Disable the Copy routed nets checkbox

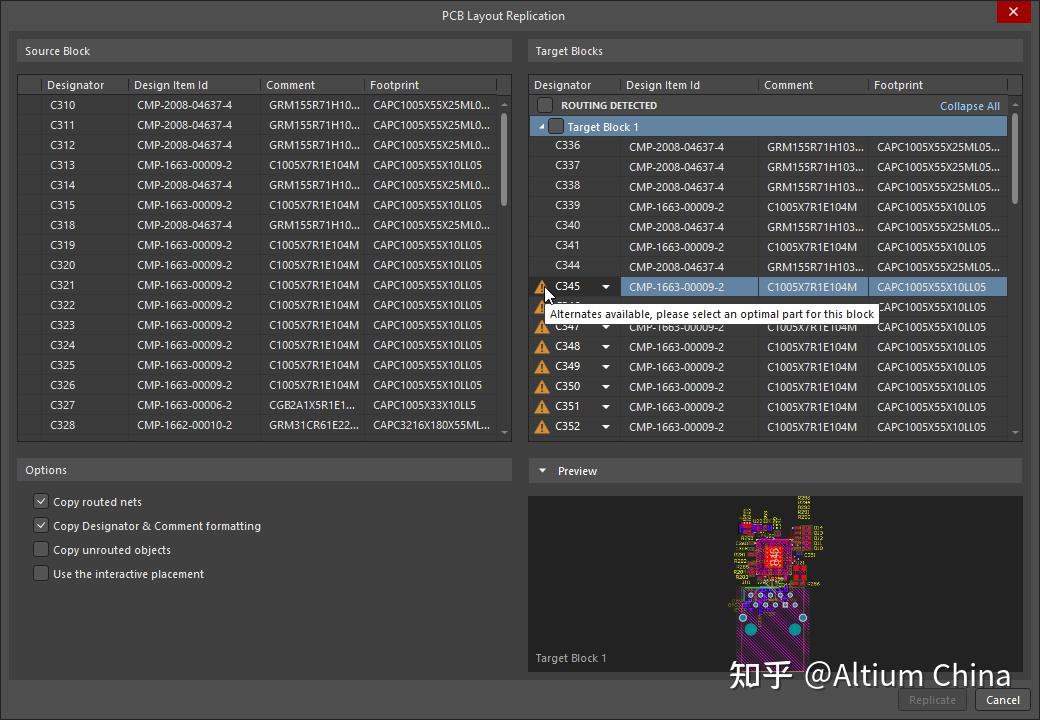(x=41, y=501)
